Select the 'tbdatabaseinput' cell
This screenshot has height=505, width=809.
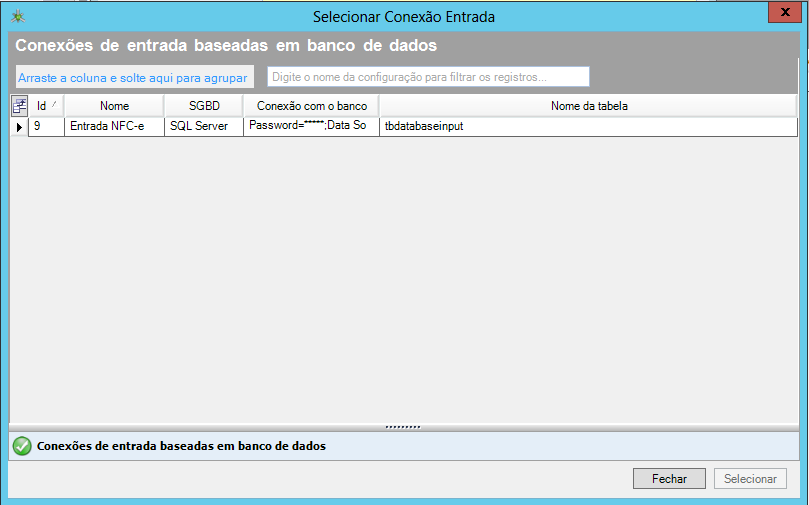point(588,126)
